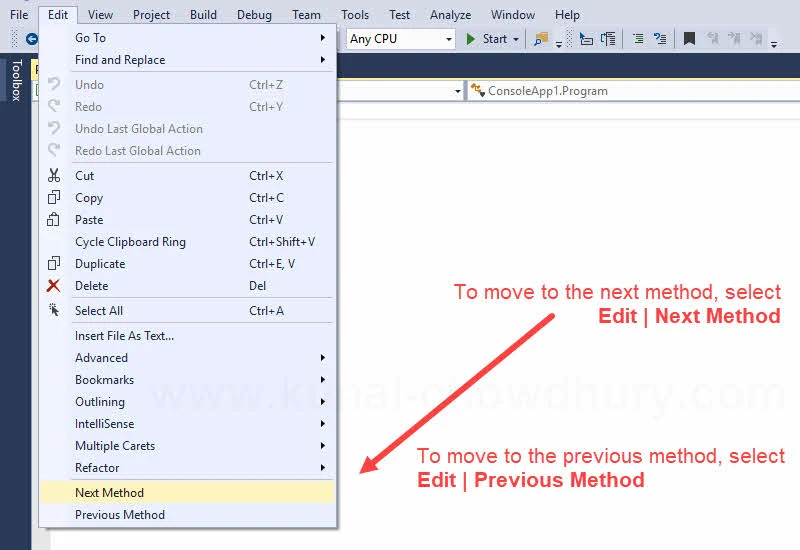800x550 pixels.
Task: Expand the Multiple Carets submenu
Action: pyautogui.click(x=187, y=445)
